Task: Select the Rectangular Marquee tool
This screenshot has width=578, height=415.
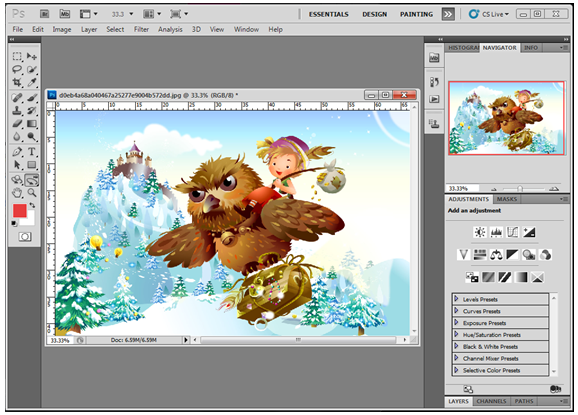Action: [17, 56]
